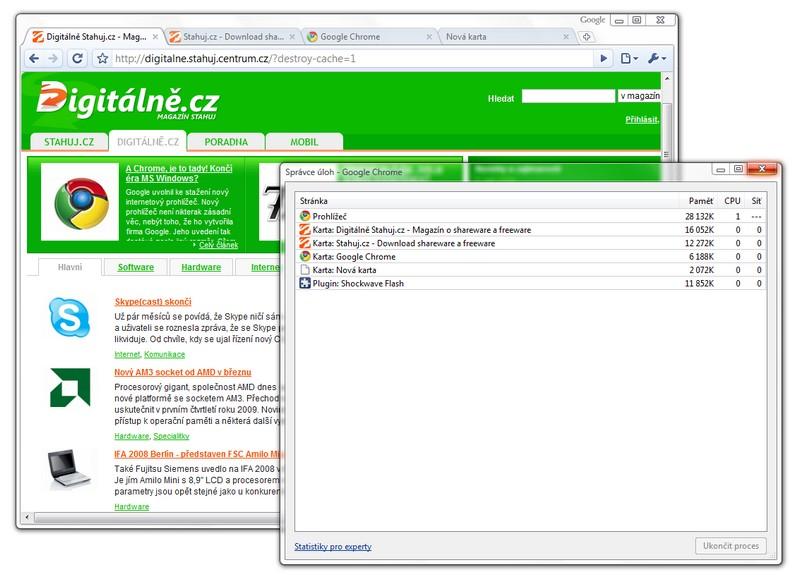
Task: Click the Digitálně.cz site logo
Action: tap(128, 100)
